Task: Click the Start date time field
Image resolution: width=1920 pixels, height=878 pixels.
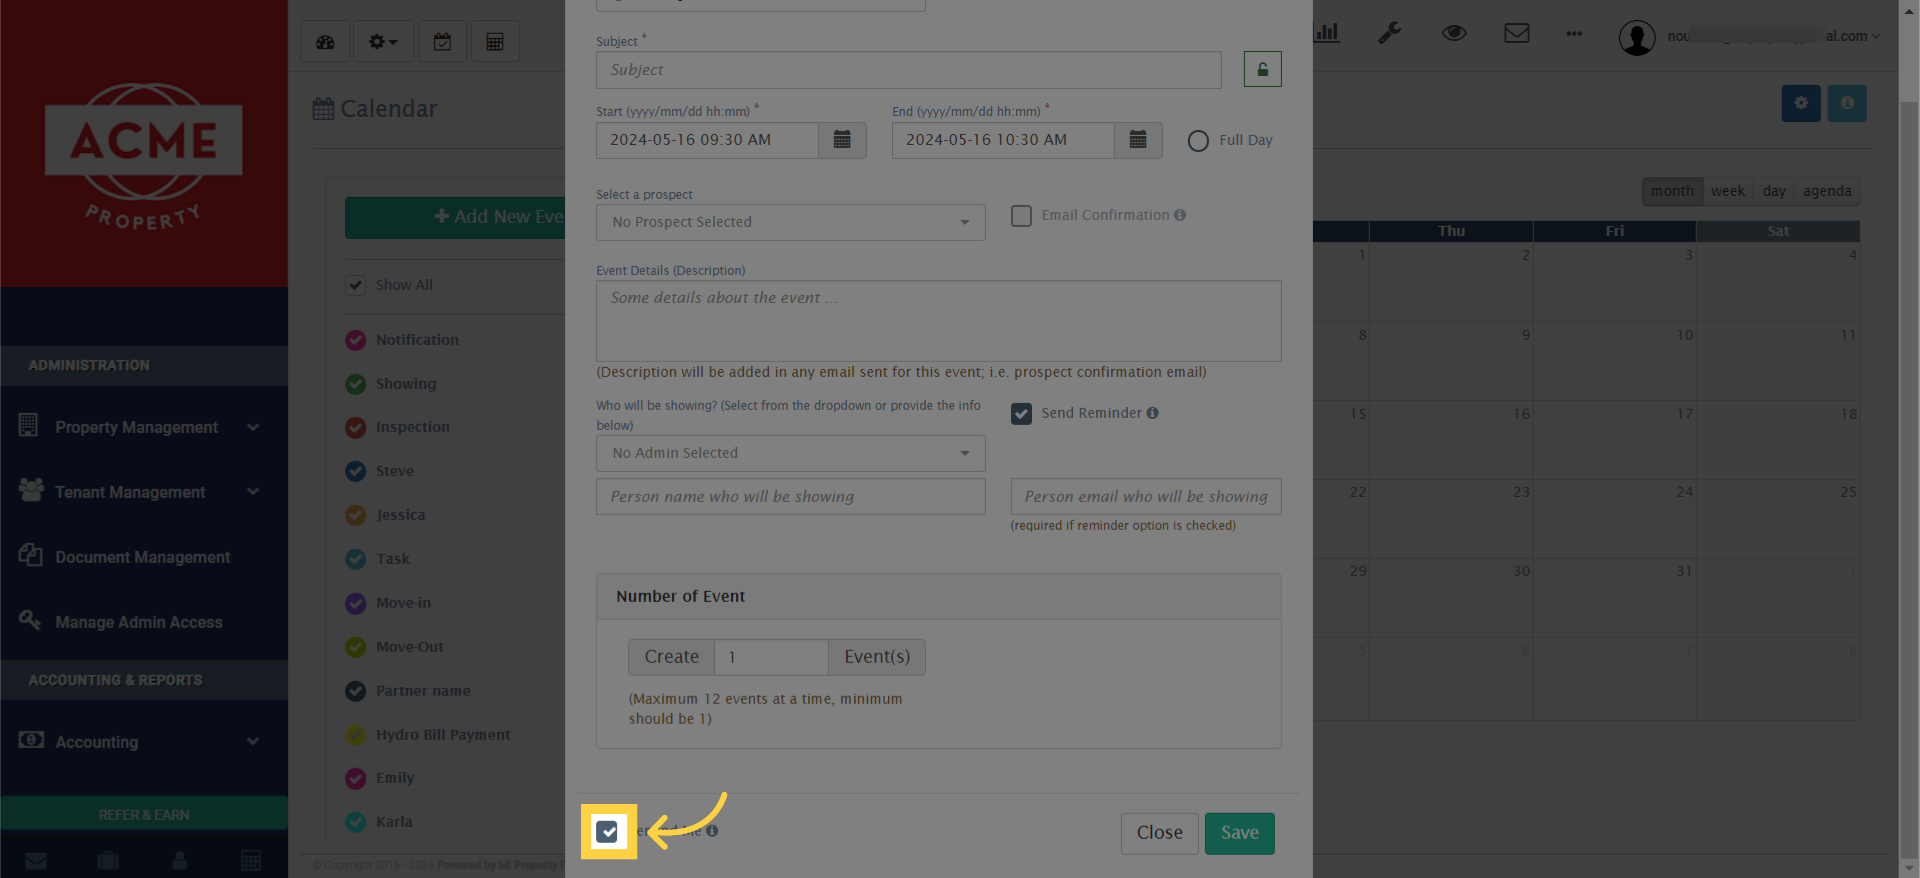Action: (x=708, y=140)
